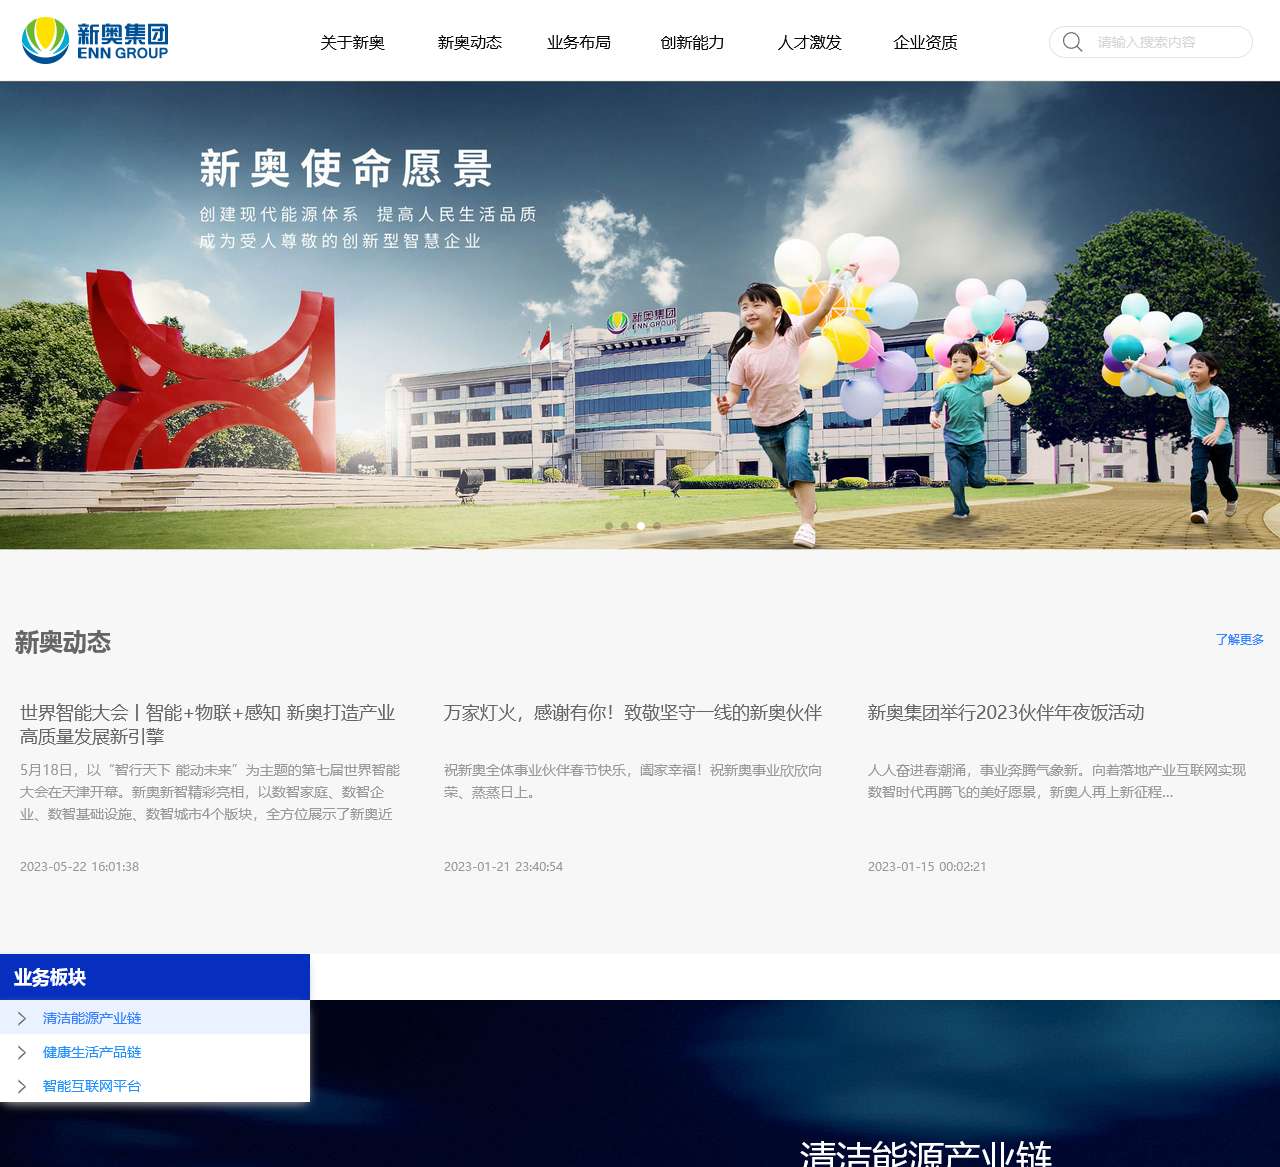This screenshot has width=1280, height=1167.
Task: Select the fourth carousel dot
Action: 657,525
